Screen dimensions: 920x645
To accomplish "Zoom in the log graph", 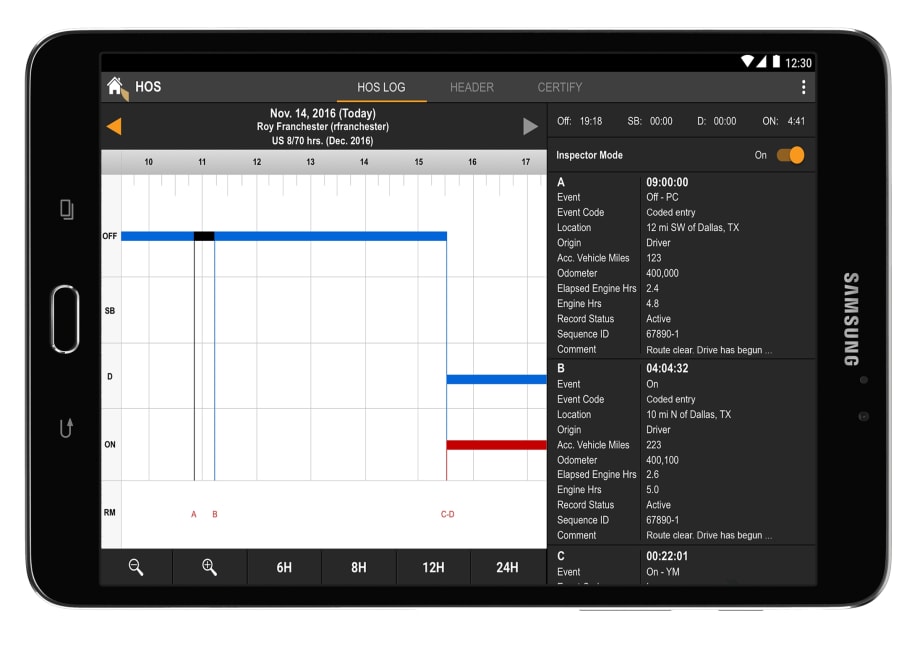I will pos(209,567).
